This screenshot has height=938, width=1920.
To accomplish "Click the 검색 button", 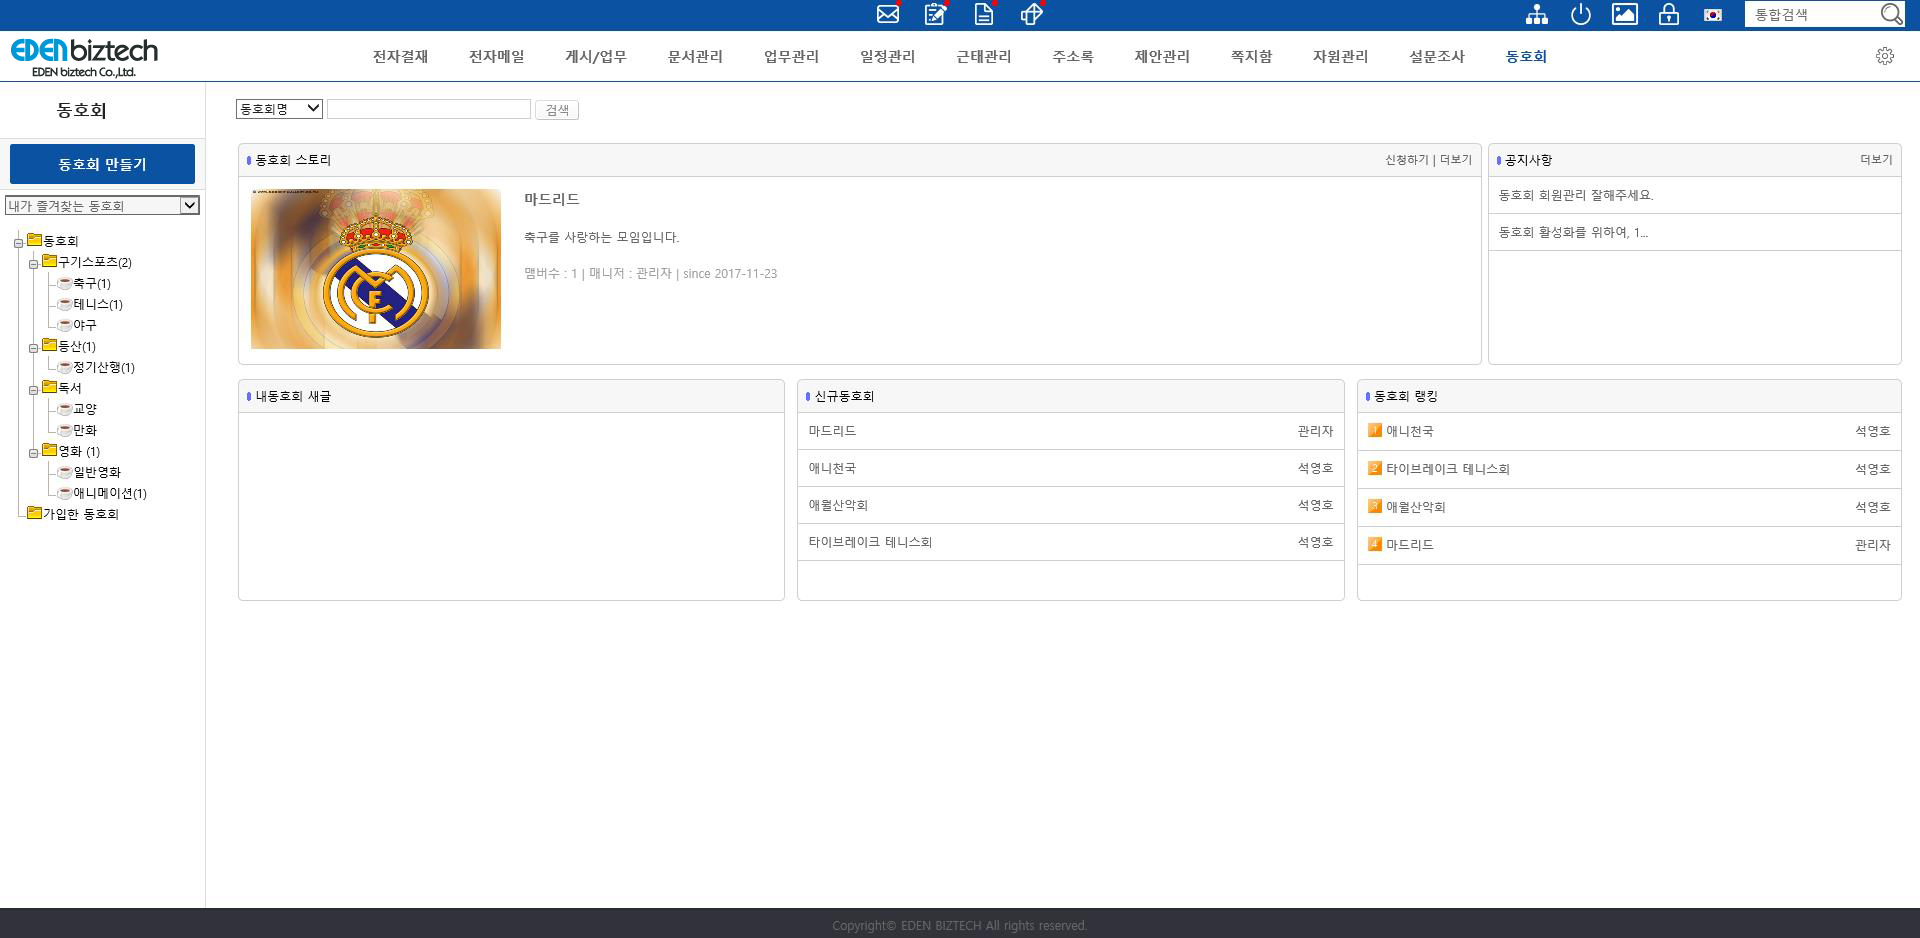I will [557, 110].
